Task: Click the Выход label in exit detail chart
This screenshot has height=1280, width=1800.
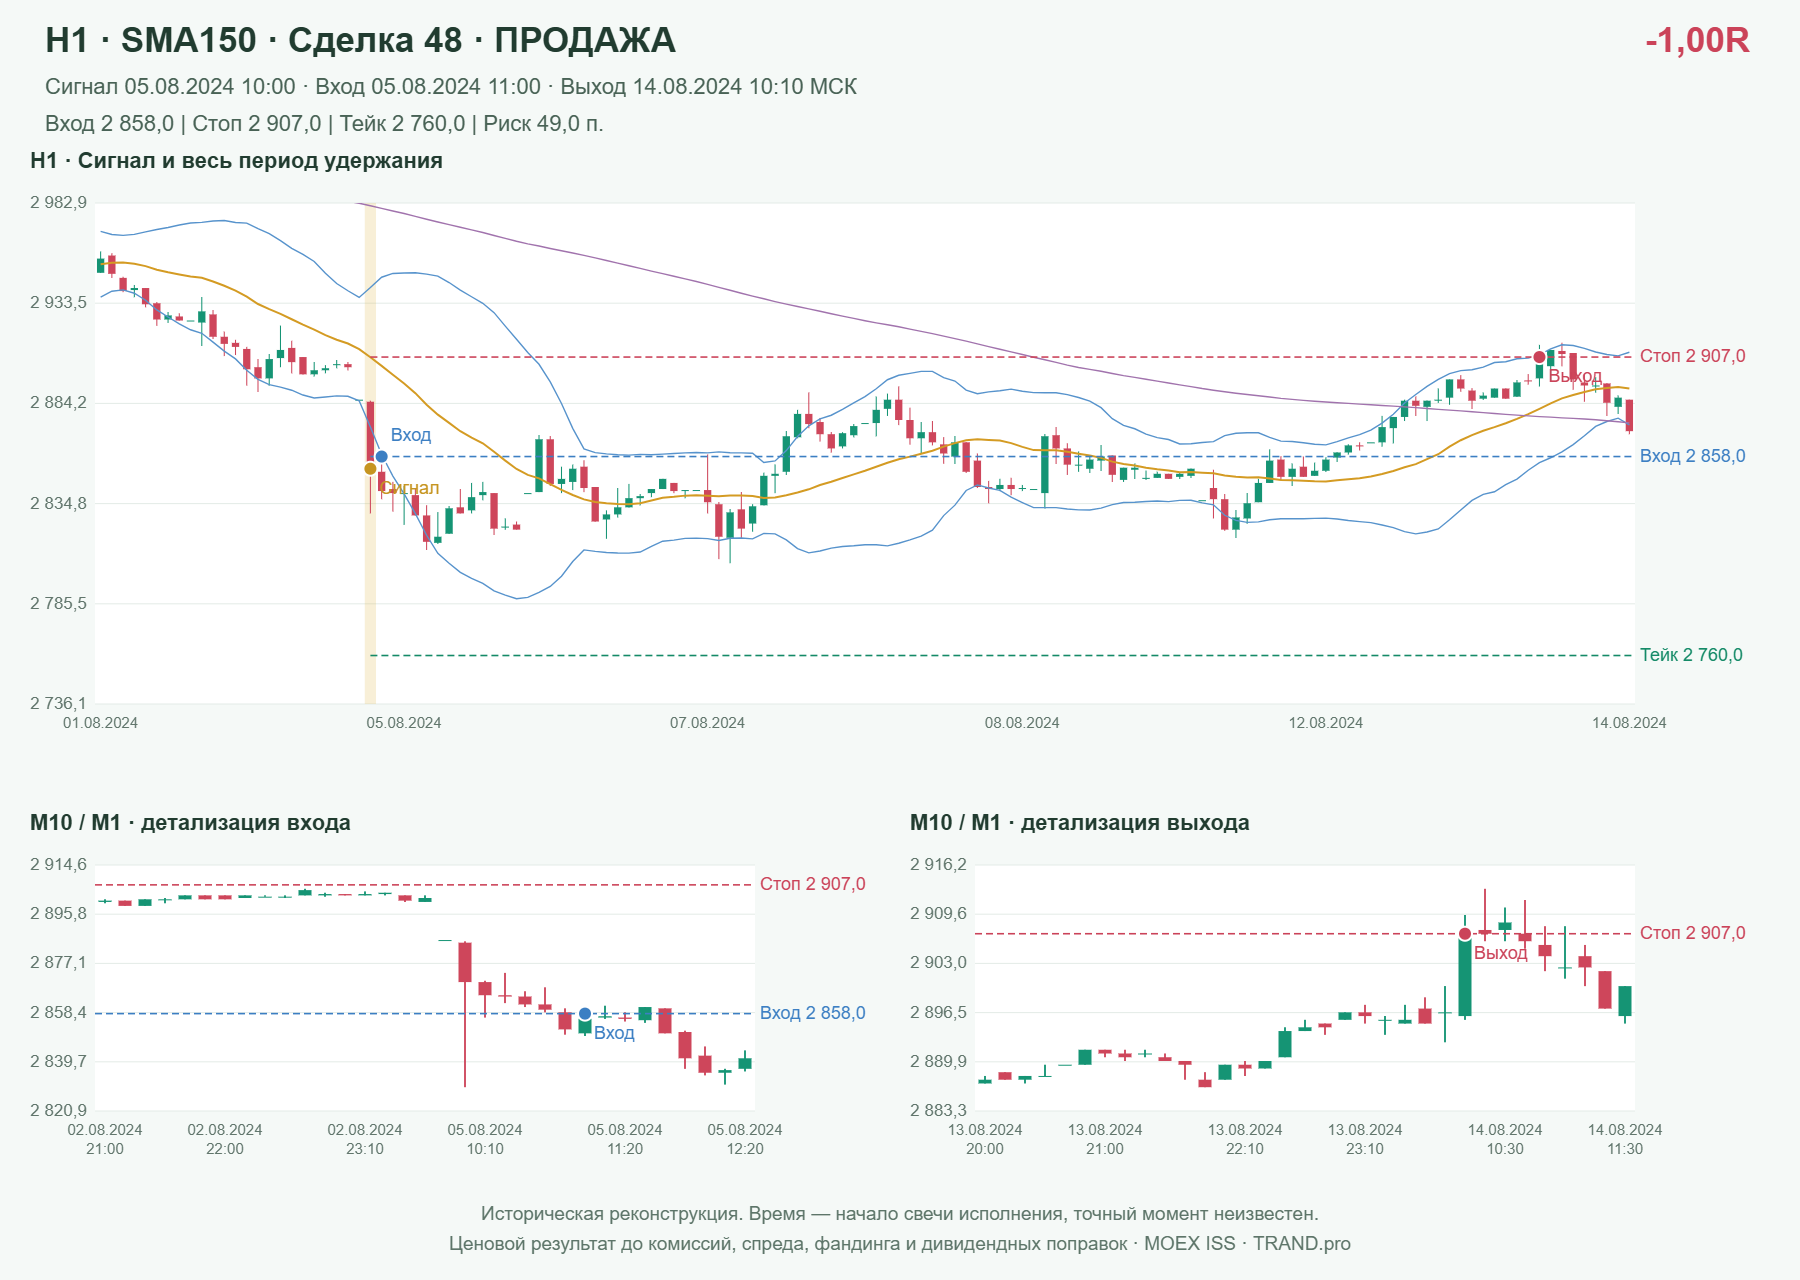Action: 1500,953
